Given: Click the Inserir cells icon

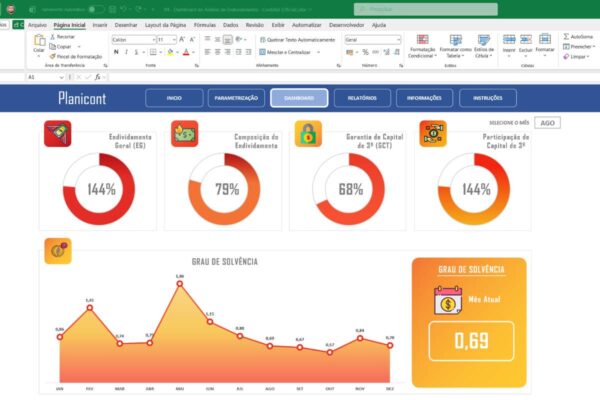Looking at the screenshot, I should [509, 39].
